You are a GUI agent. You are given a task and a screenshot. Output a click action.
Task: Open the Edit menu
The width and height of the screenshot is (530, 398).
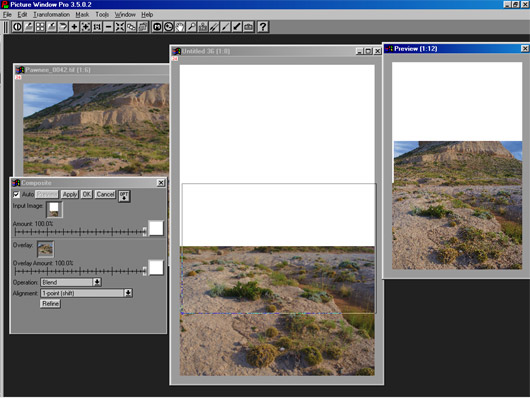tap(22, 15)
